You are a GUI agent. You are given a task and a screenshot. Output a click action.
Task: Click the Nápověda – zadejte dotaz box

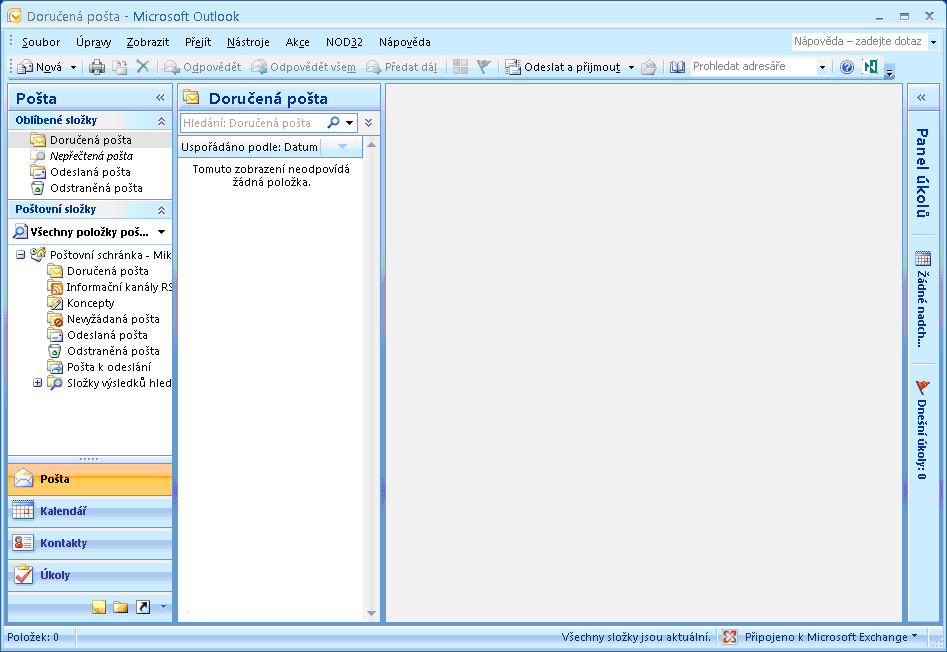[x=859, y=41]
